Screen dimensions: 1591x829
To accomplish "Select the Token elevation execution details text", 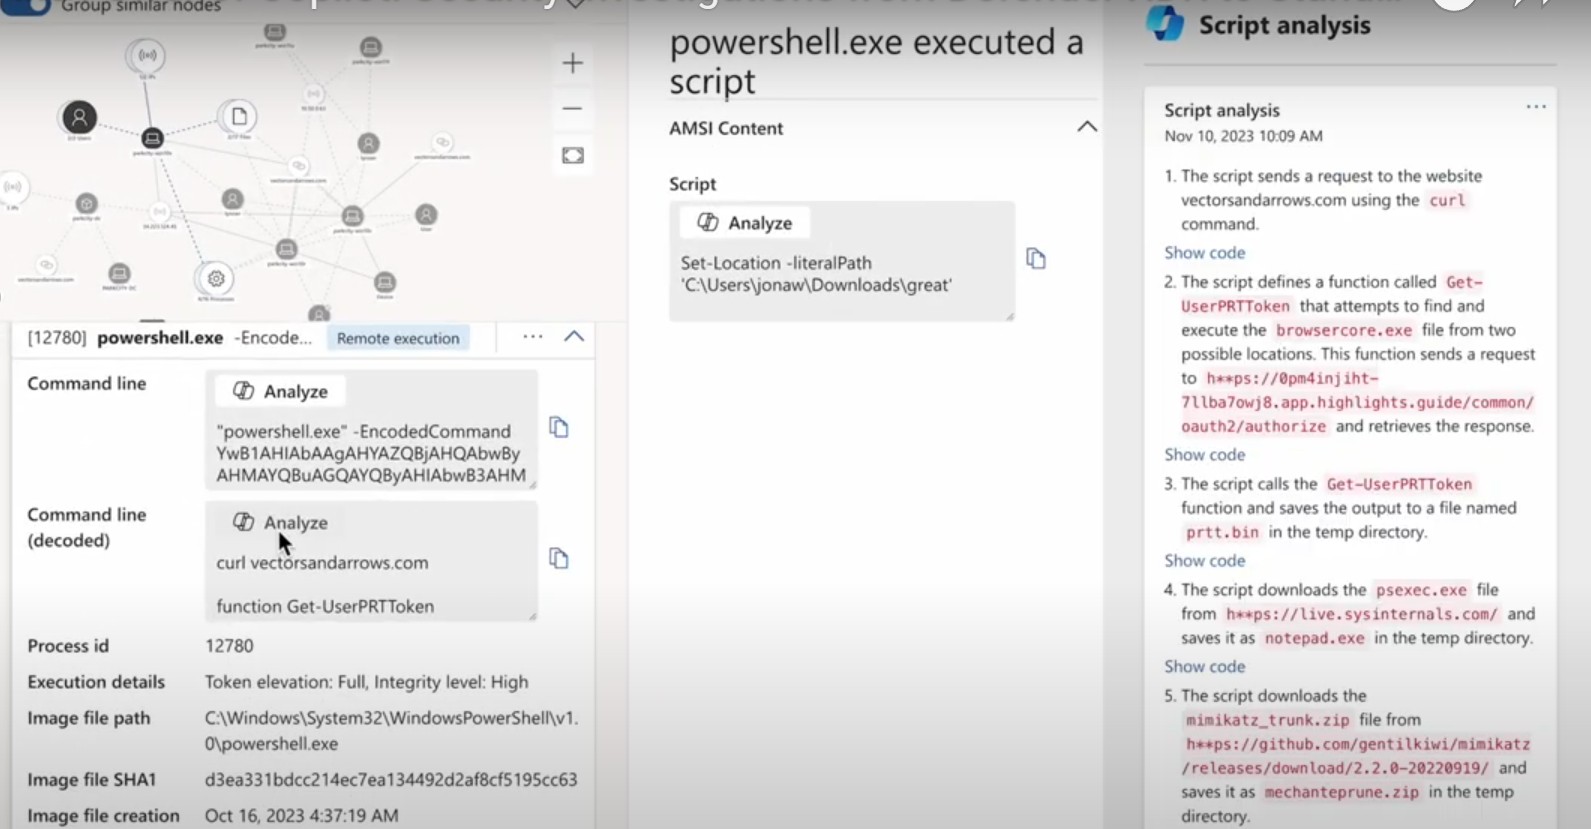I will click(366, 682).
